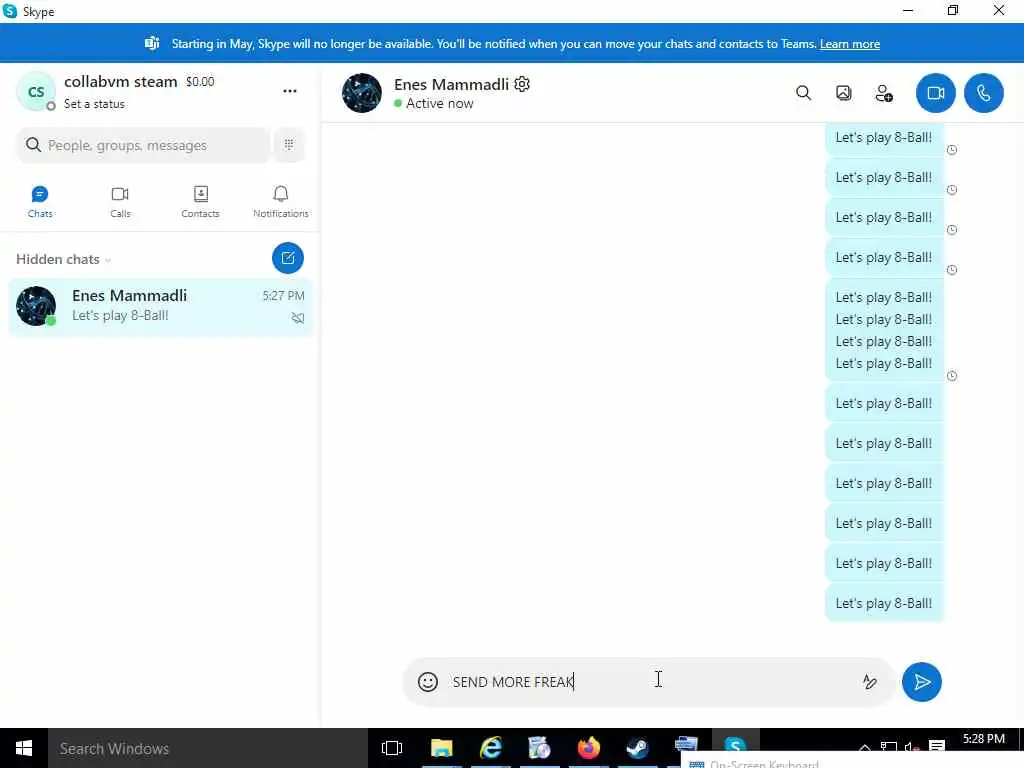
Task: Open the chat gallery icon
Action: [x=844, y=93]
